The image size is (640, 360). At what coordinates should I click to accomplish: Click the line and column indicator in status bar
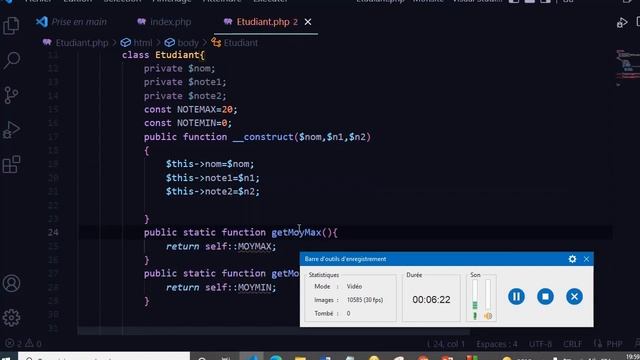coord(445,344)
